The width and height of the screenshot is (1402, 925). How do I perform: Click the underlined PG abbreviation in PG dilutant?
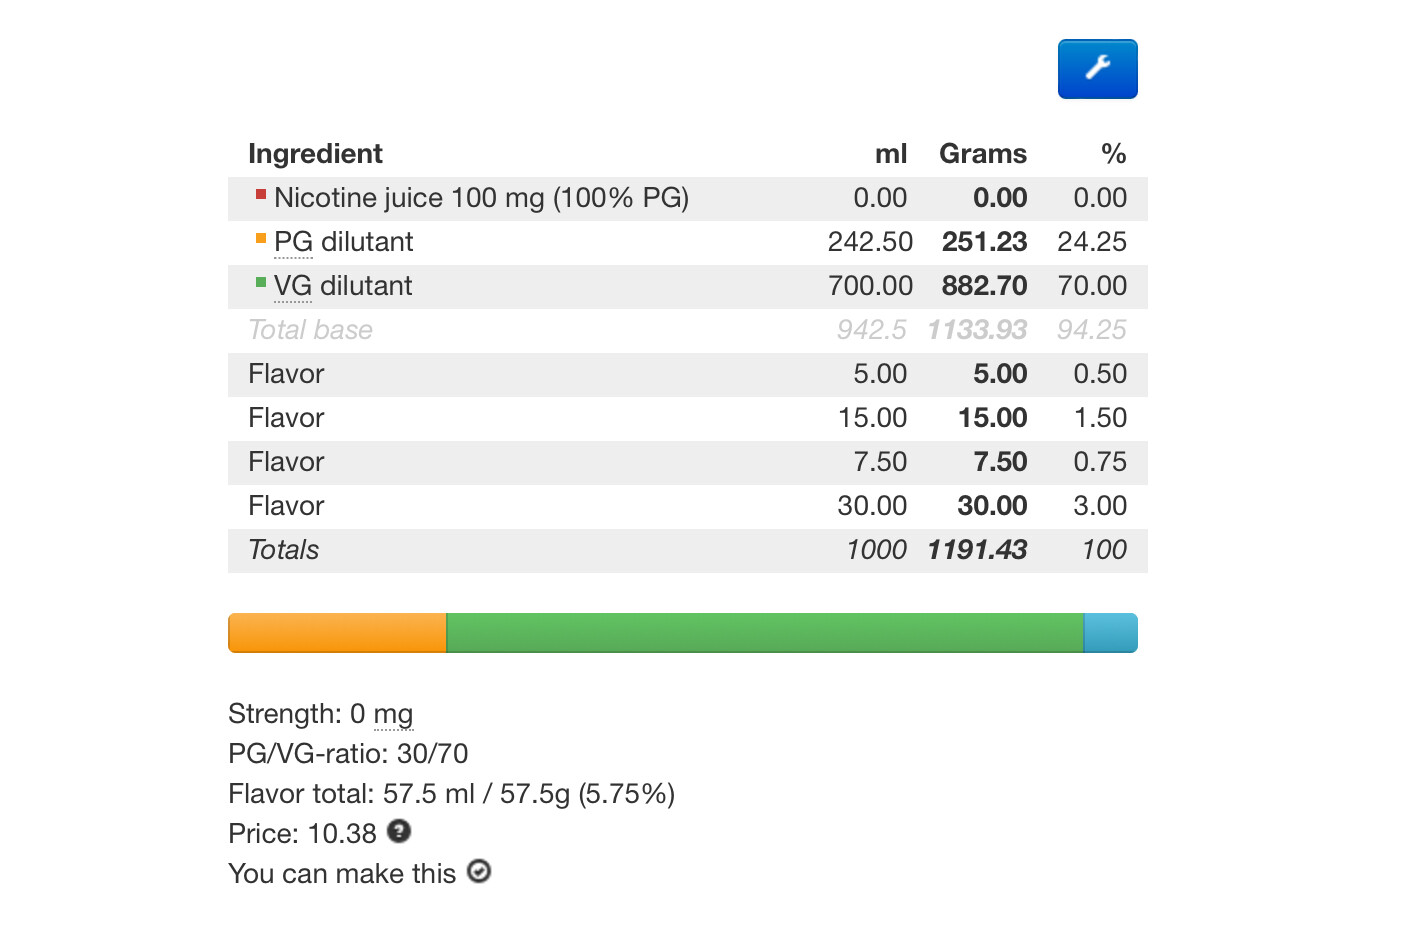[x=293, y=242]
